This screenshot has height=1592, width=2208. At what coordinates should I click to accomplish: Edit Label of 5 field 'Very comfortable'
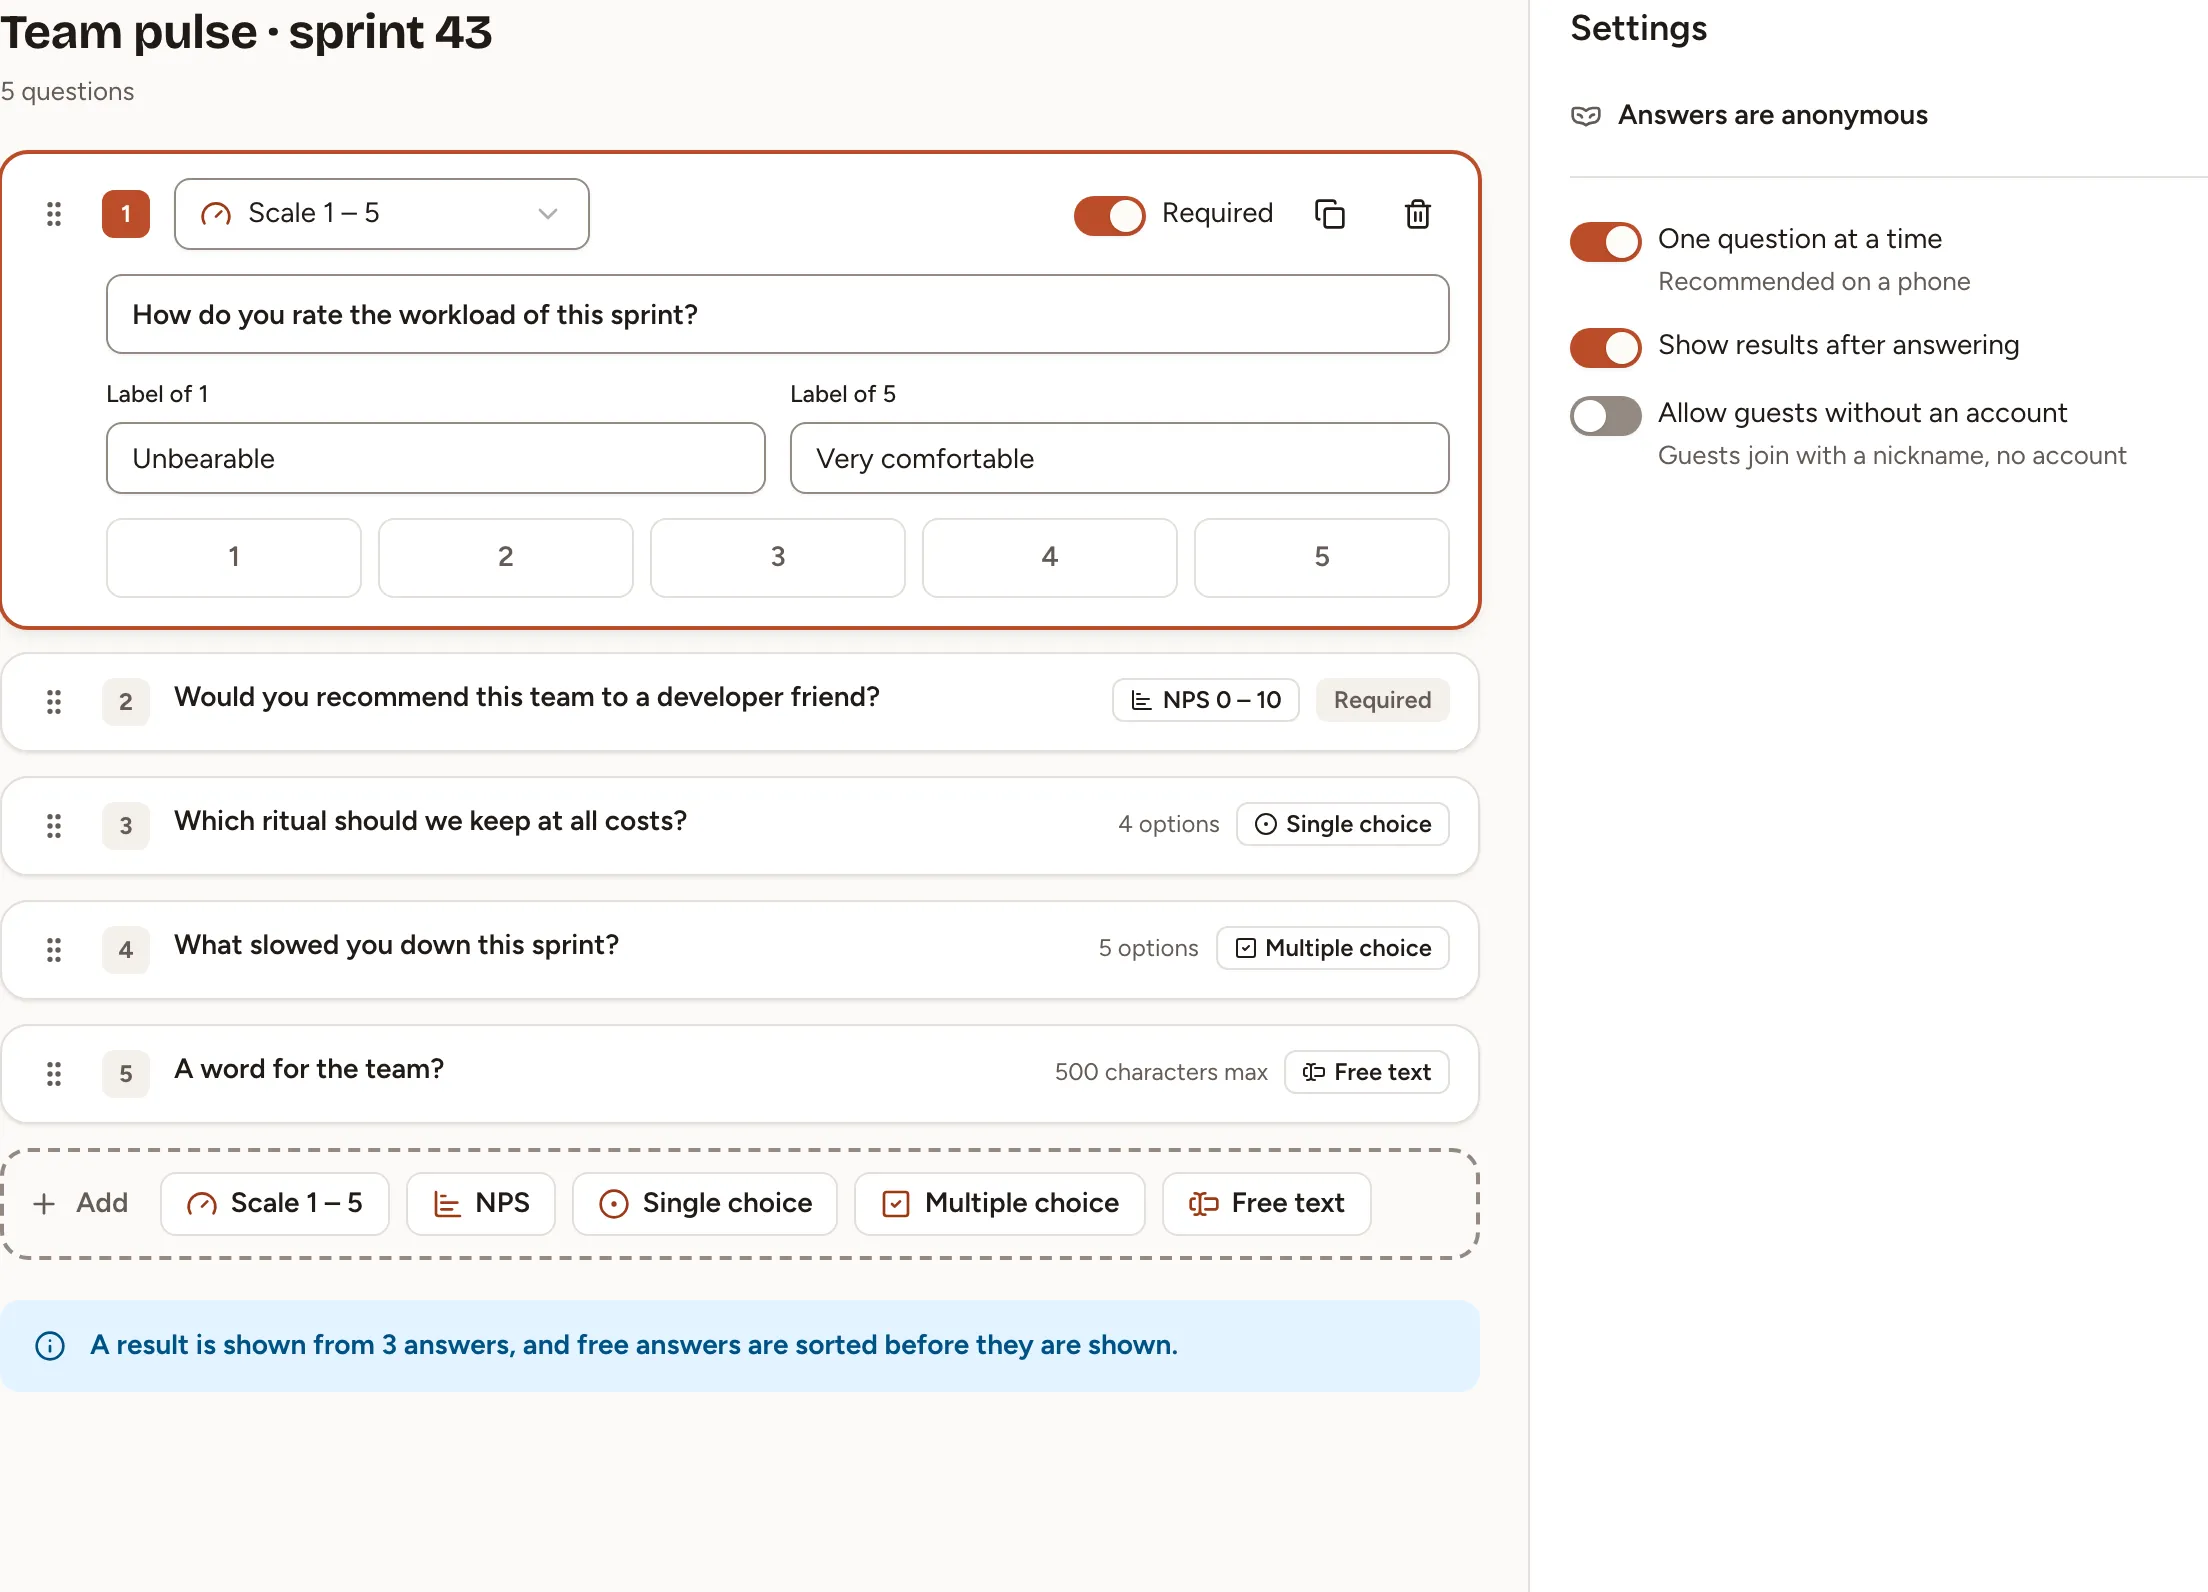[x=1120, y=458]
